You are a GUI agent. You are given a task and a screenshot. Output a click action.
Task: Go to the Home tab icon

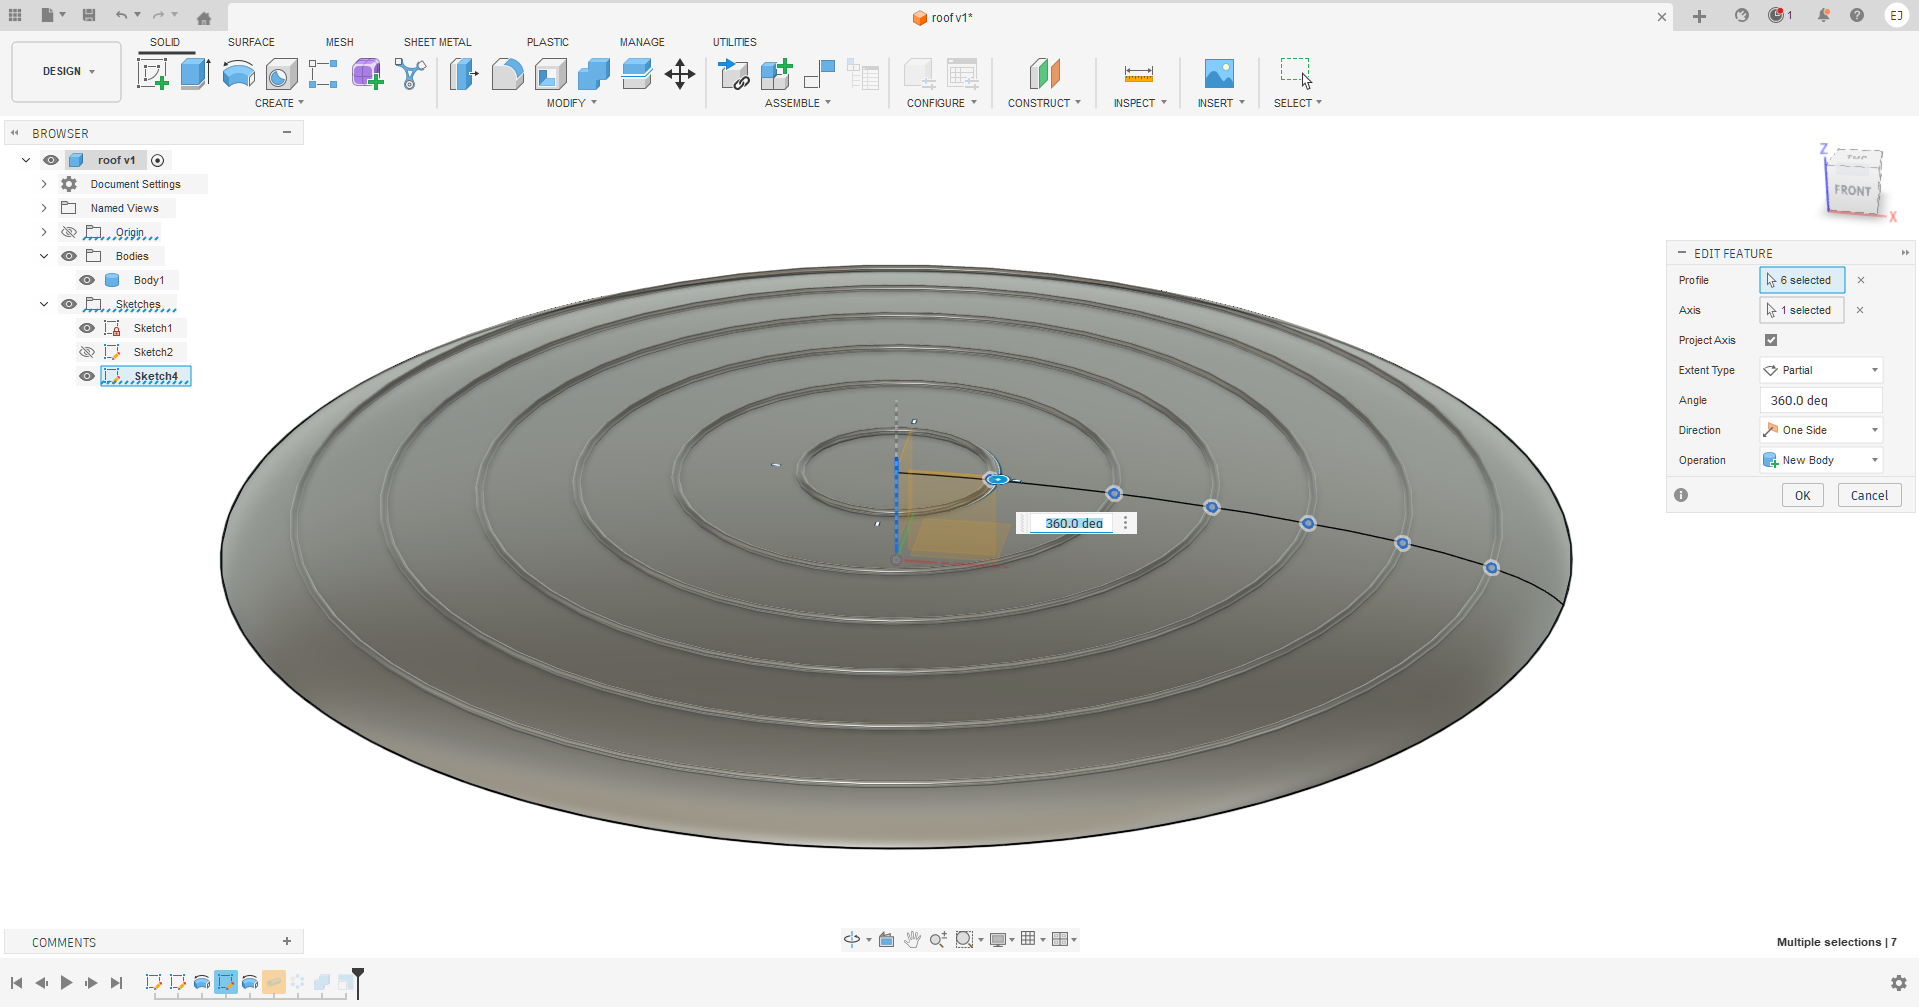[x=204, y=18]
